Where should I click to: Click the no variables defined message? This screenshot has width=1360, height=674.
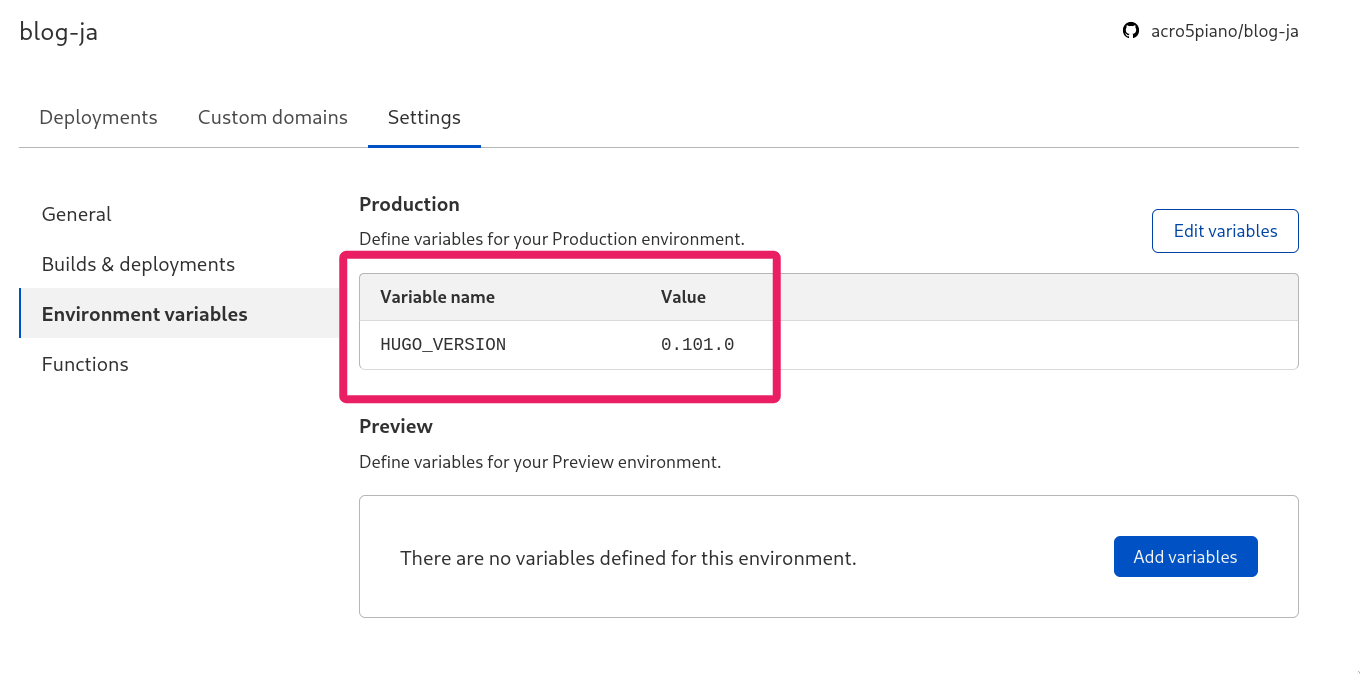point(628,558)
